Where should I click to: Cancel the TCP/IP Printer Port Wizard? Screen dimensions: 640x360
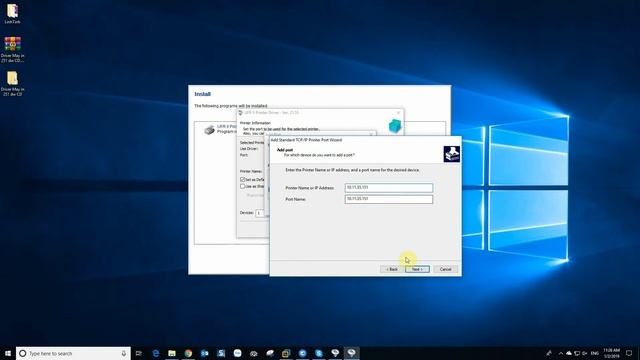tap(445, 269)
